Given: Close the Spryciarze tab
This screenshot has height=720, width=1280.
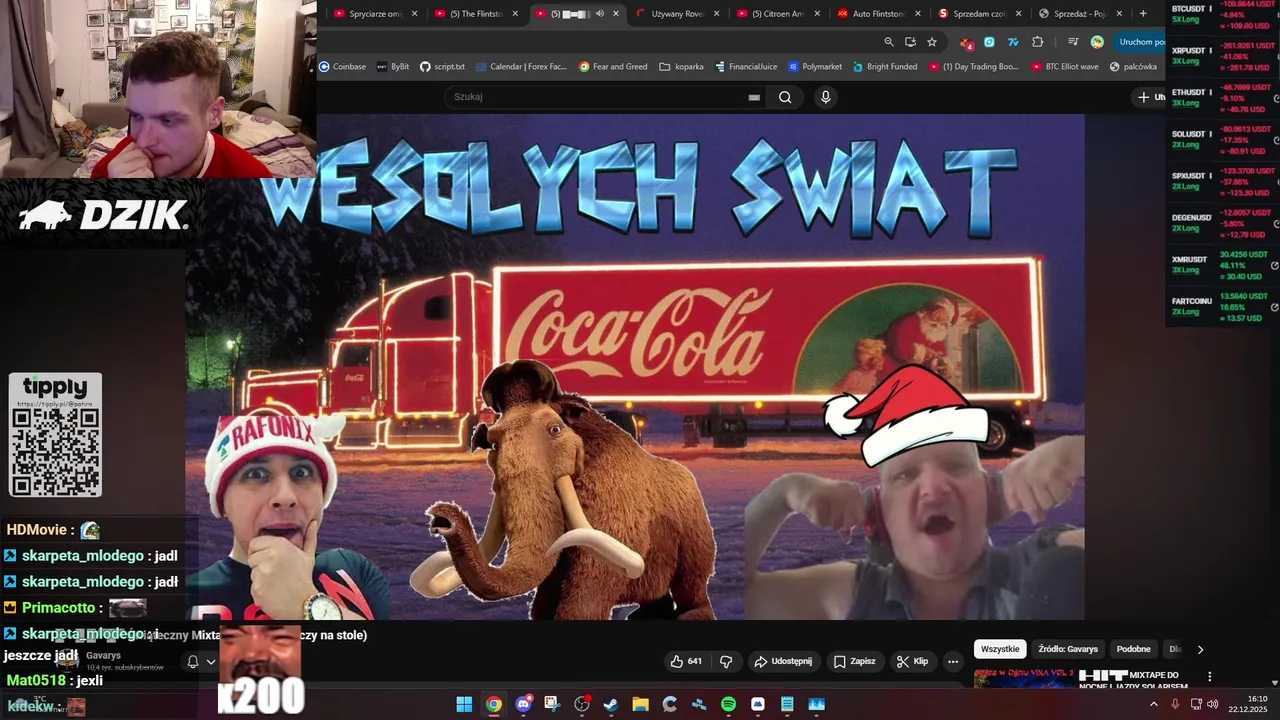Looking at the screenshot, I should coord(415,13).
